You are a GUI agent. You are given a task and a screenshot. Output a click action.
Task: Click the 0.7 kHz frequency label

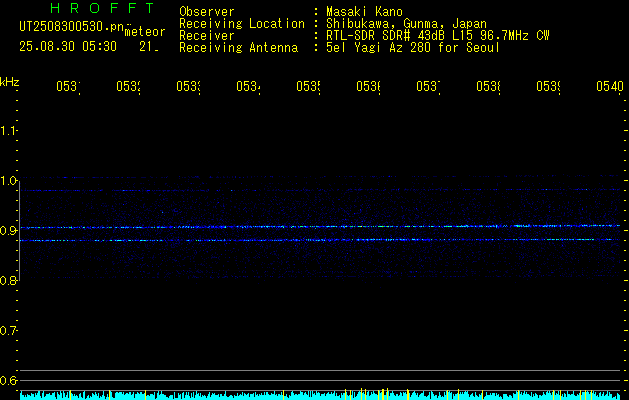[8, 331]
